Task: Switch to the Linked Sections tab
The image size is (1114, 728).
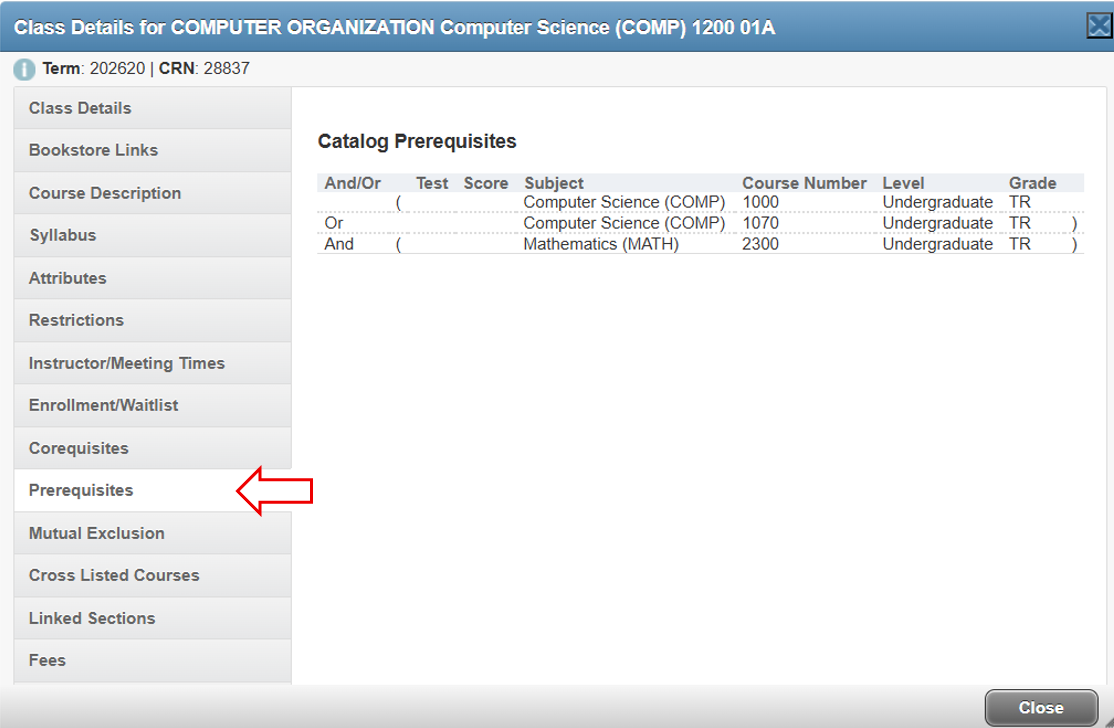Action: tap(92, 618)
